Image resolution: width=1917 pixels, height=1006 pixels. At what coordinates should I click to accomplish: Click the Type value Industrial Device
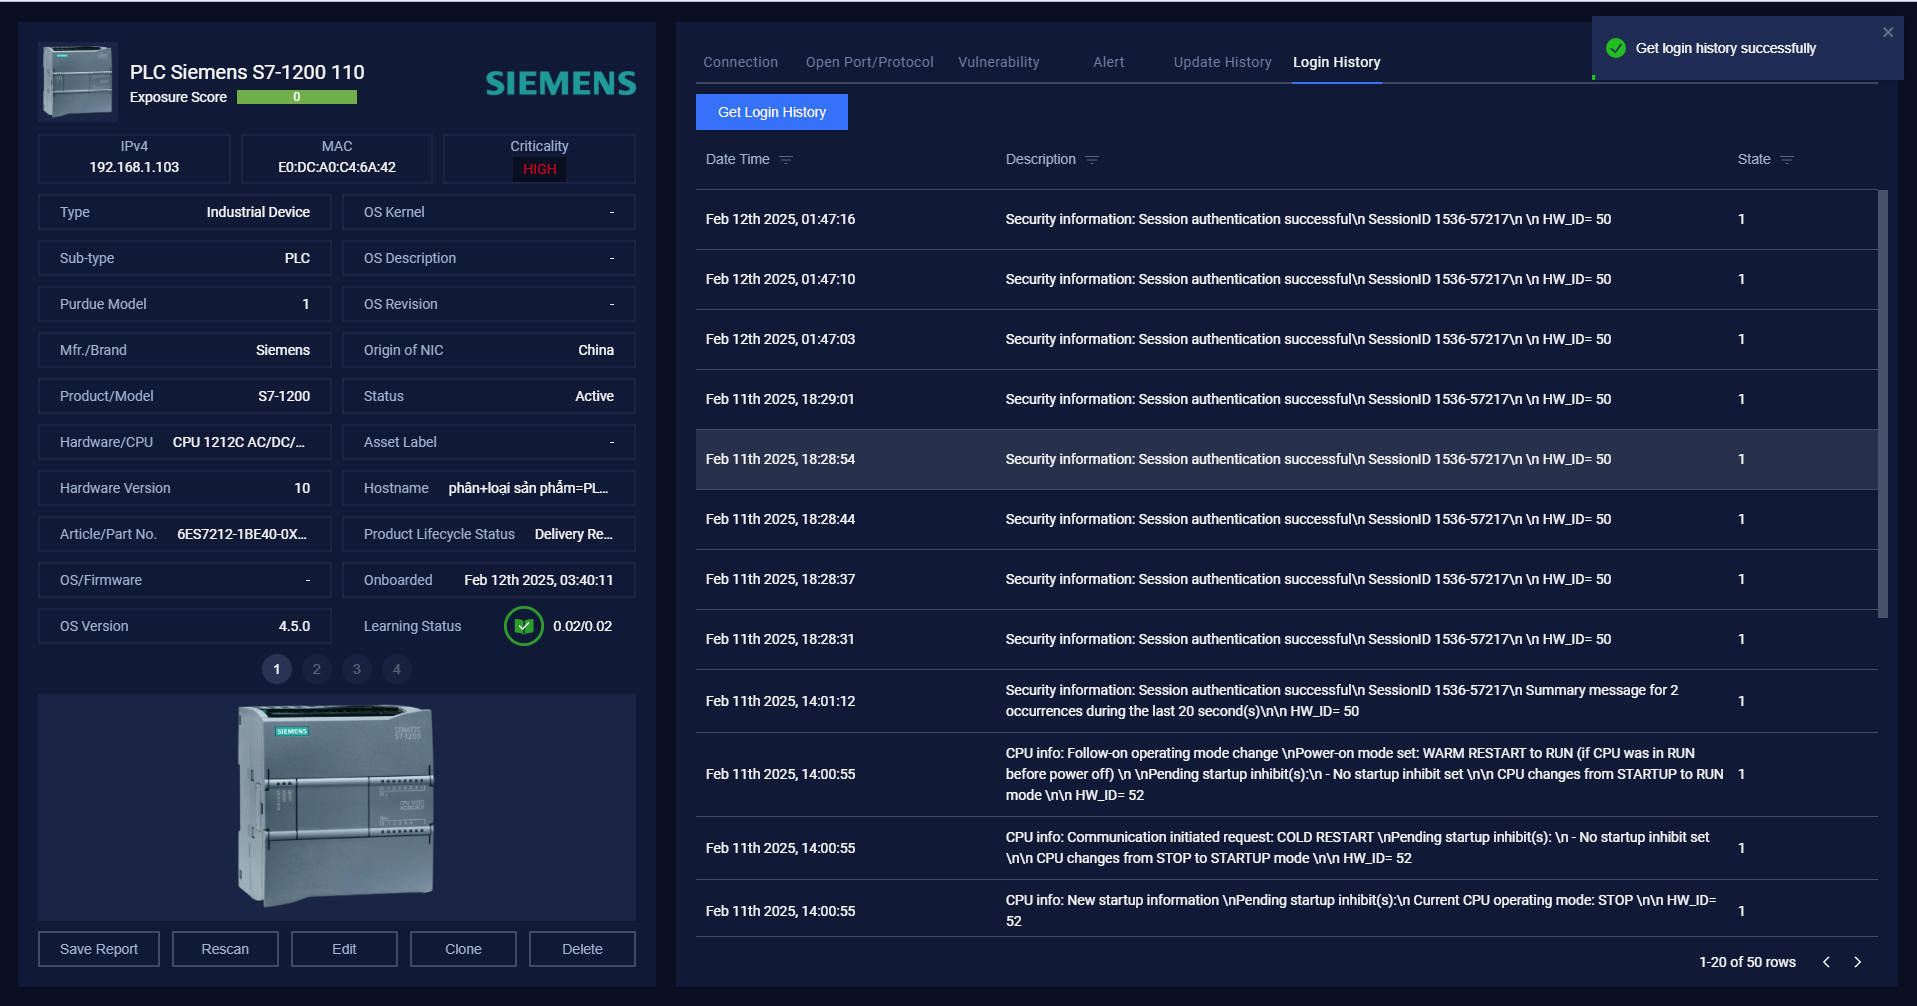coord(258,212)
